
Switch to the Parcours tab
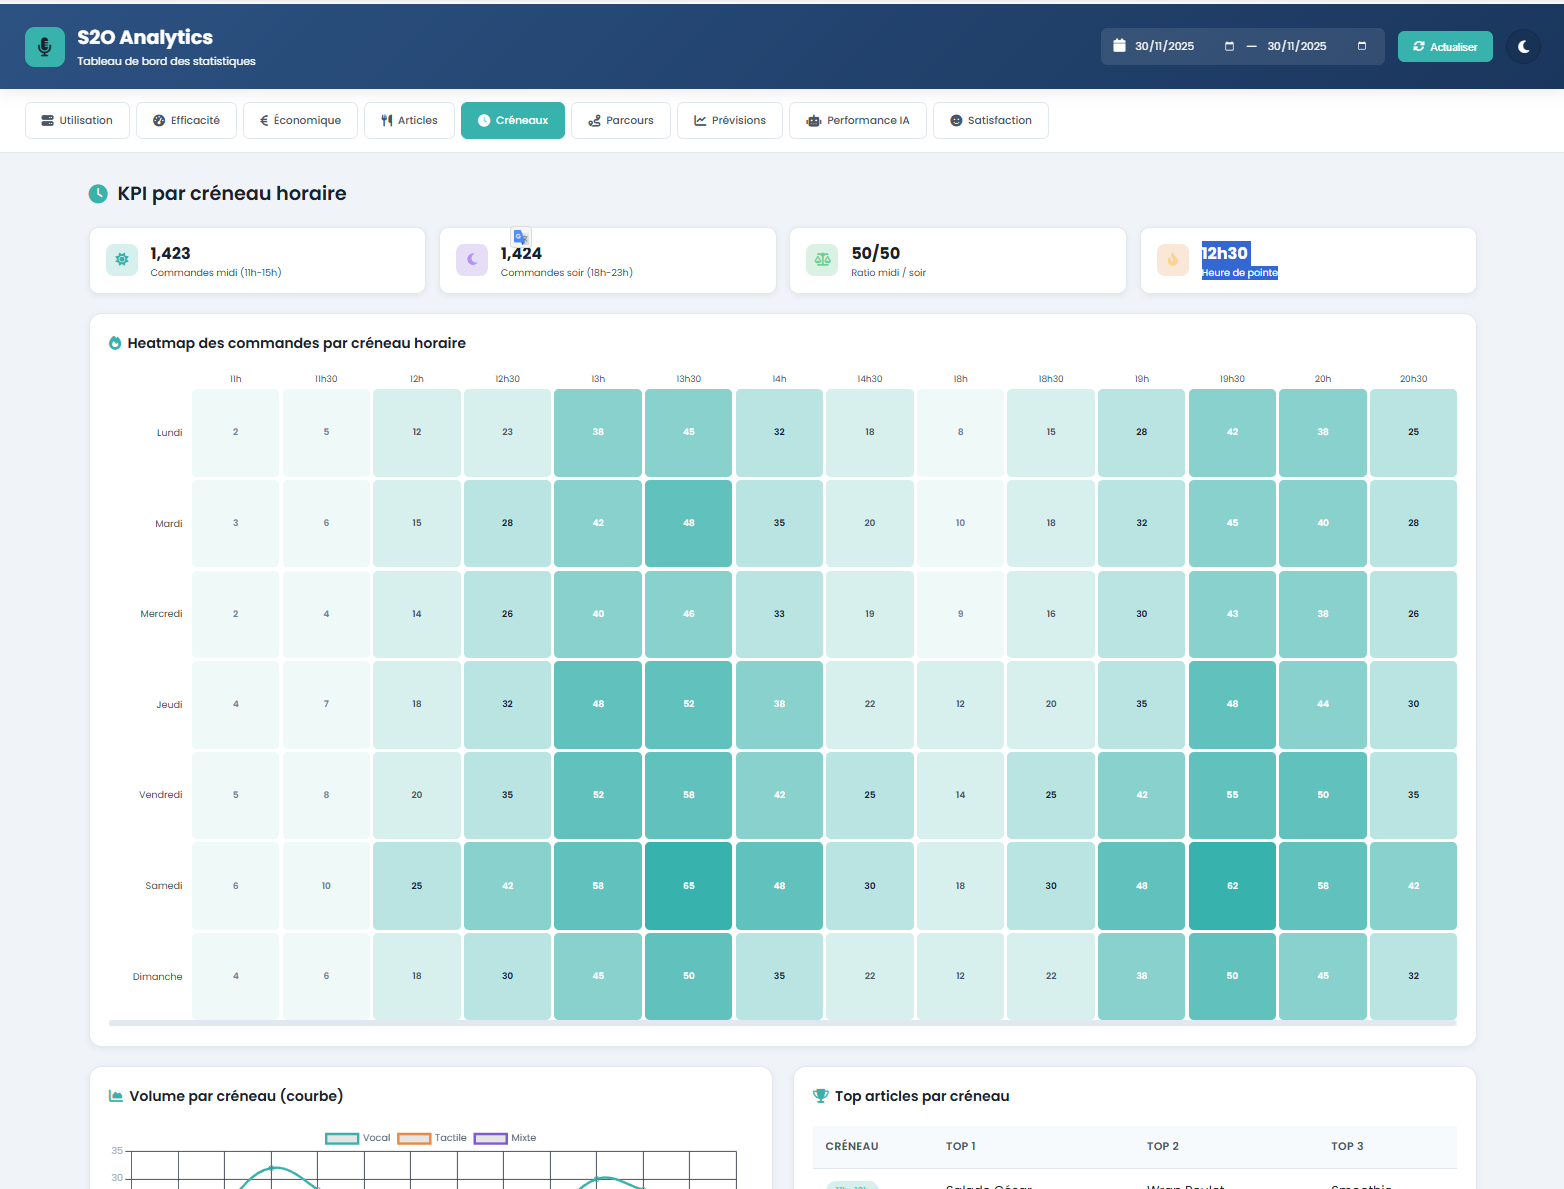click(x=621, y=120)
